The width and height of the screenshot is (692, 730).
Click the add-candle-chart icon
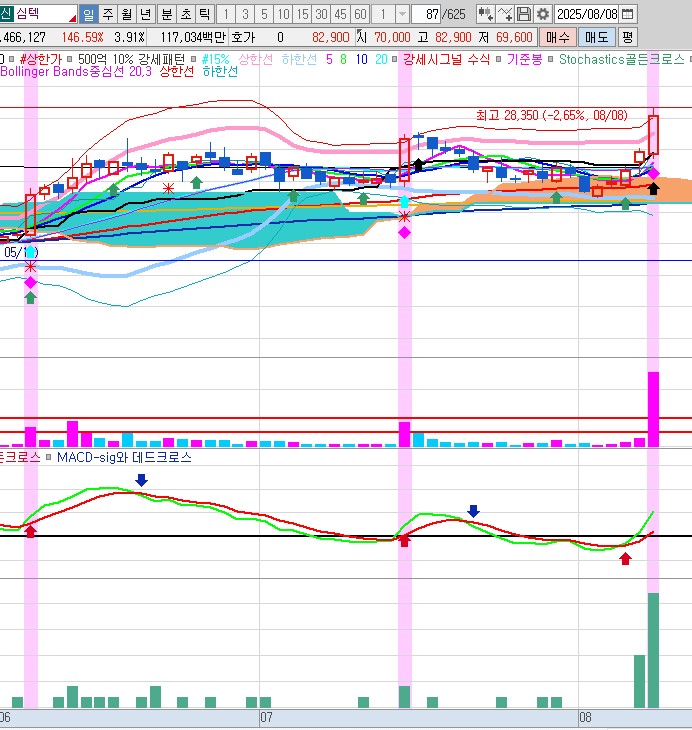pos(485,14)
